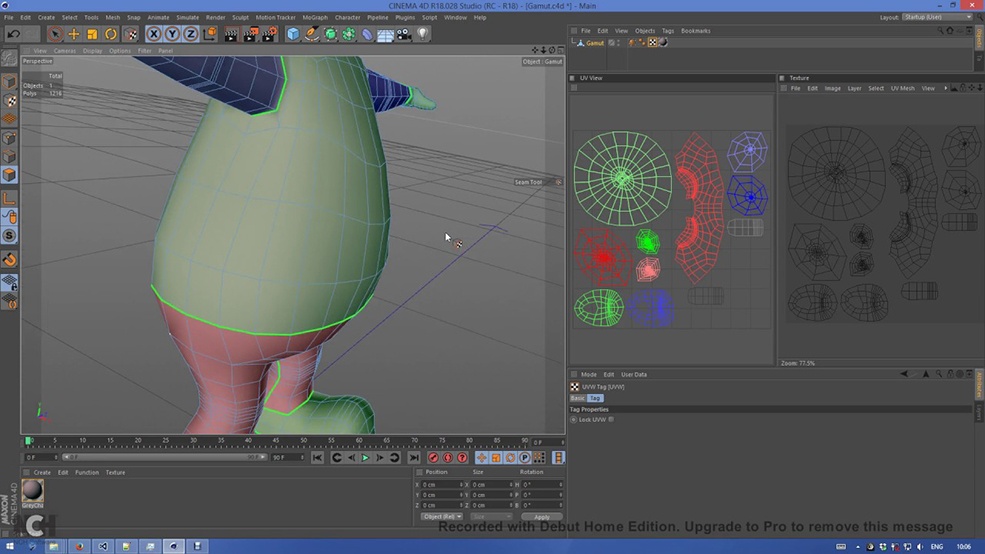The height and width of the screenshot is (554, 985).
Task: Click the Apply button
Action: pos(541,517)
